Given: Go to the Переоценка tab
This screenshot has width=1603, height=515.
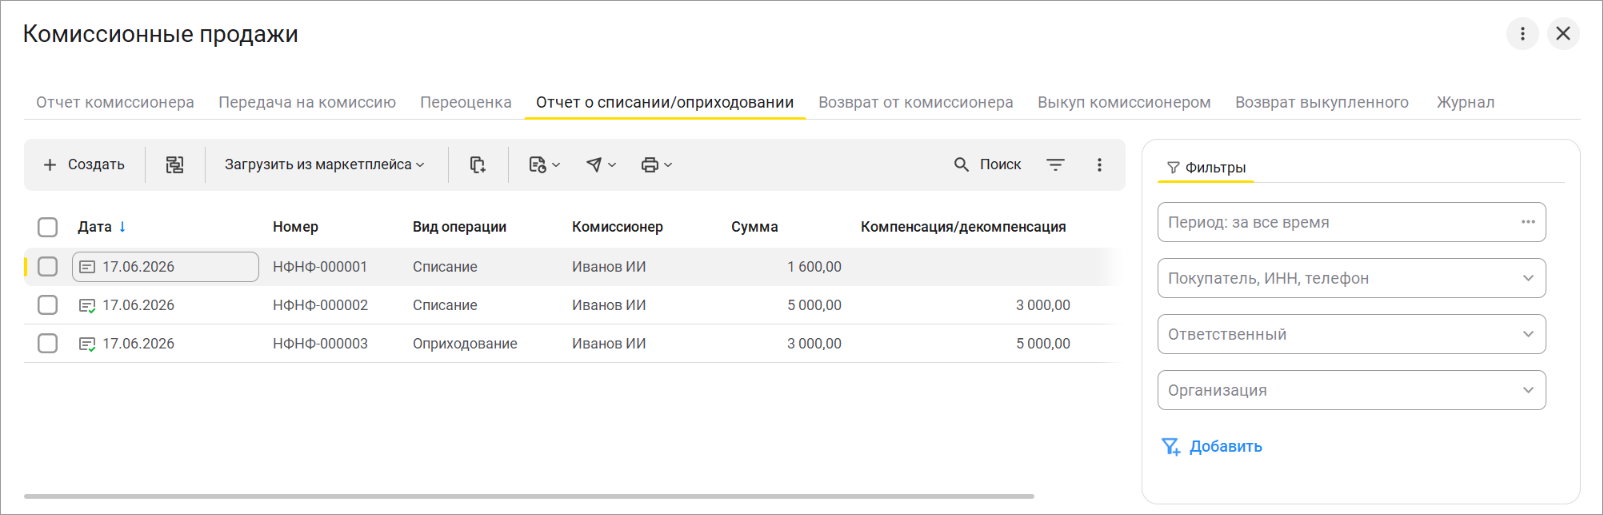Looking at the screenshot, I should [466, 102].
